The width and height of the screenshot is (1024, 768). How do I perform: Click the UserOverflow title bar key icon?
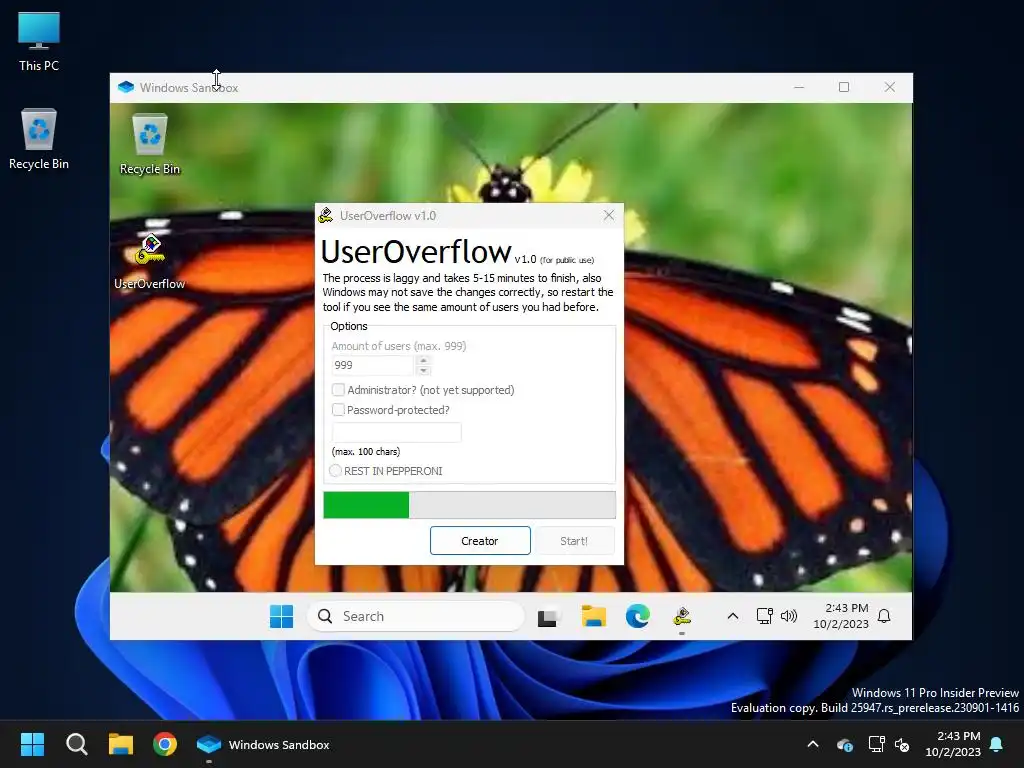coord(325,216)
